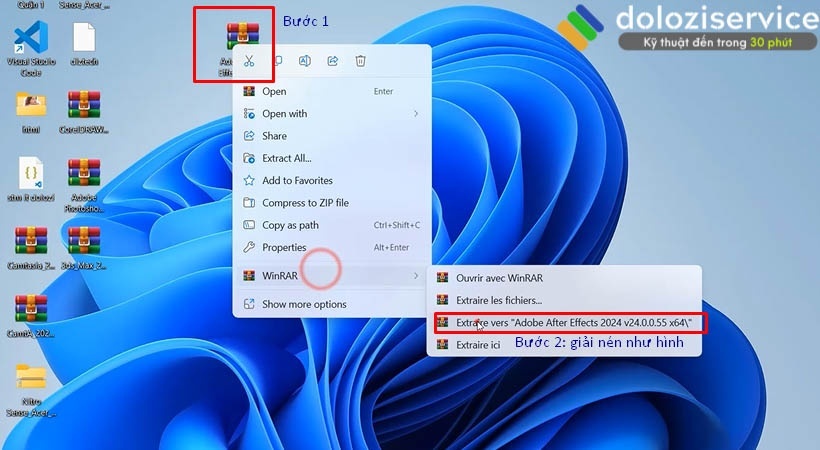
Task: Select the JSON braces file icon
Action: tap(31, 173)
